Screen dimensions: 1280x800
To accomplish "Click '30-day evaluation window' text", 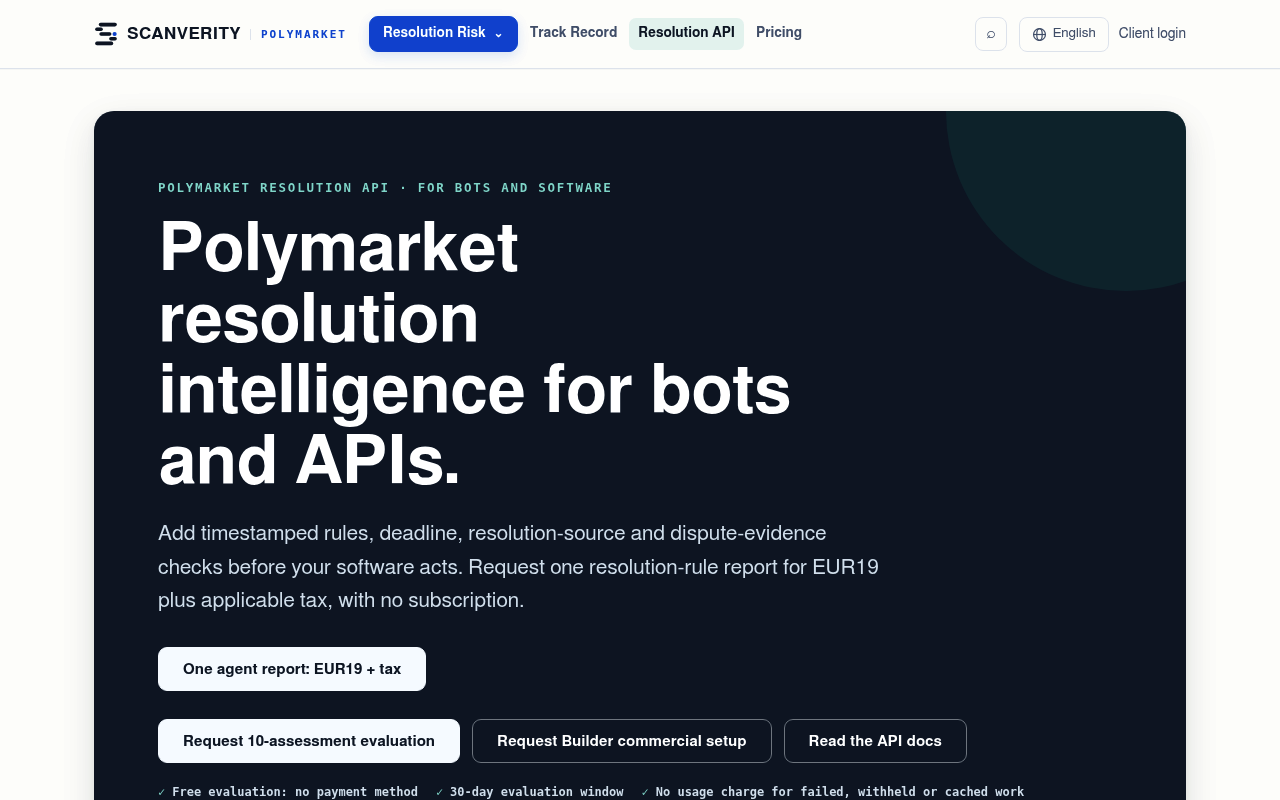I will [530, 792].
